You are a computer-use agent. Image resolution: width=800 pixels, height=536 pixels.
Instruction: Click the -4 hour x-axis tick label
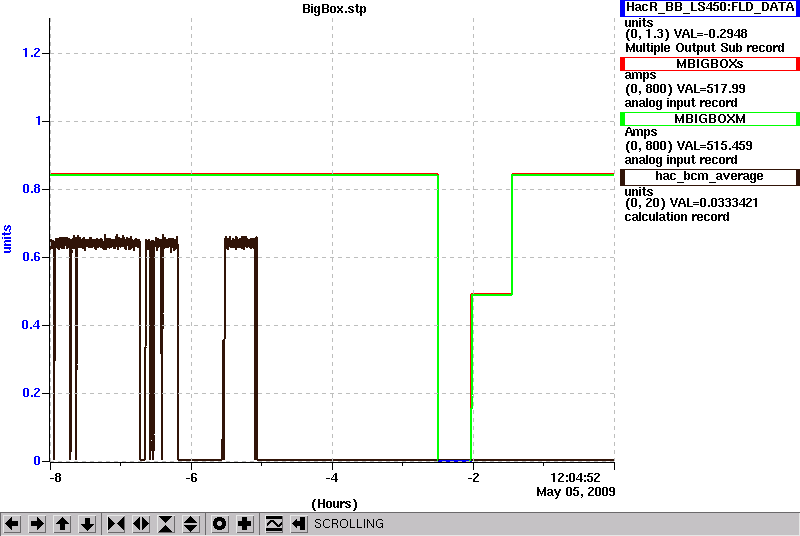pyautogui.click(x=332, y=478)
